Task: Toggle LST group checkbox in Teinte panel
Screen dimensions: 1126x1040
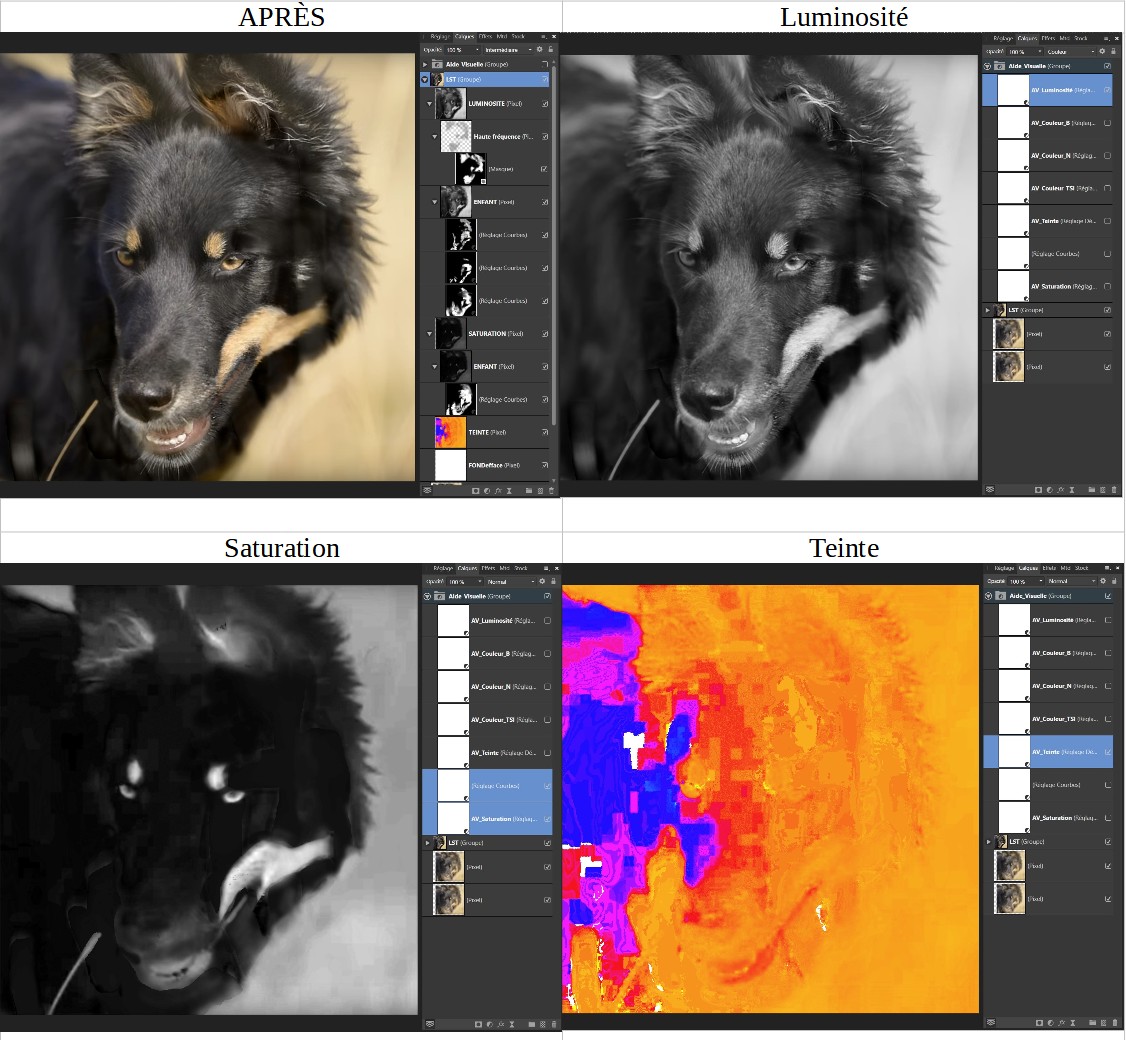Action: coord(1108,841)
